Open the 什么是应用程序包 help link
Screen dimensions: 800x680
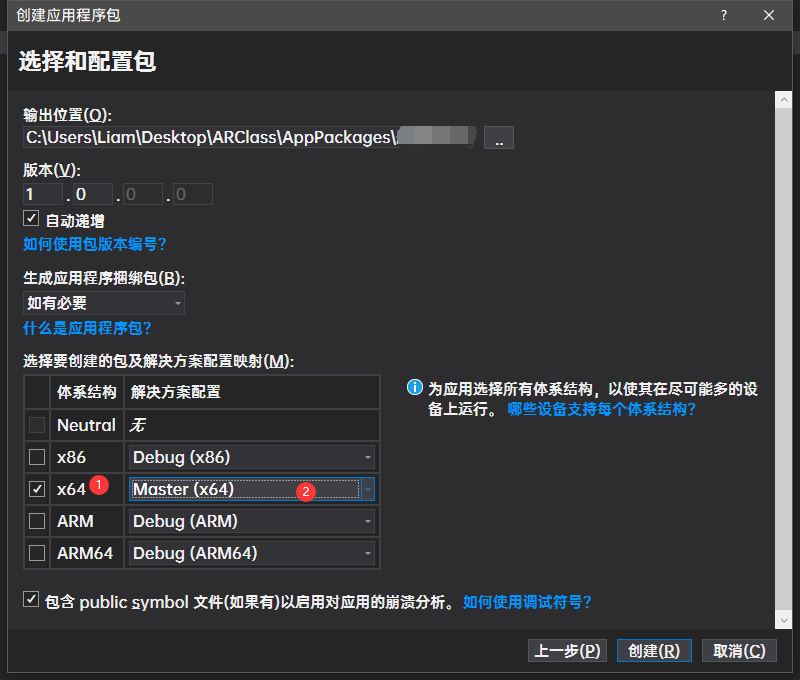click(85, 330)
